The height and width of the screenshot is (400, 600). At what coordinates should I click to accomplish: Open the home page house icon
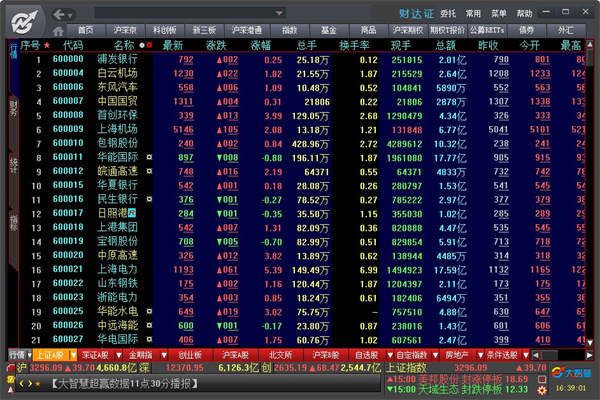[x=58, y=31]
